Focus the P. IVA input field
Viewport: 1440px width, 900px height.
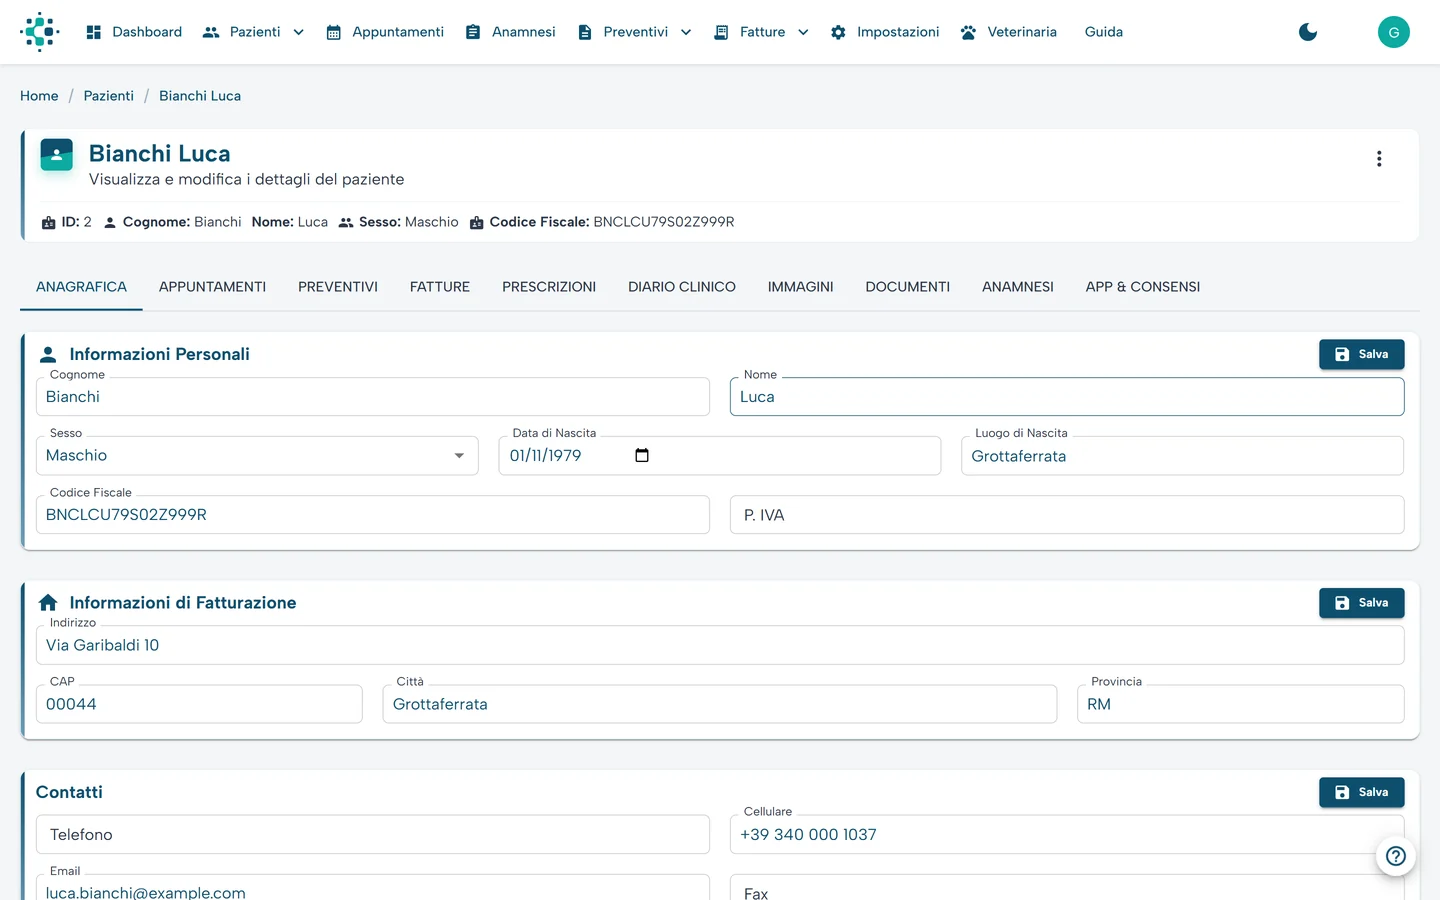tap(1067, 515)
